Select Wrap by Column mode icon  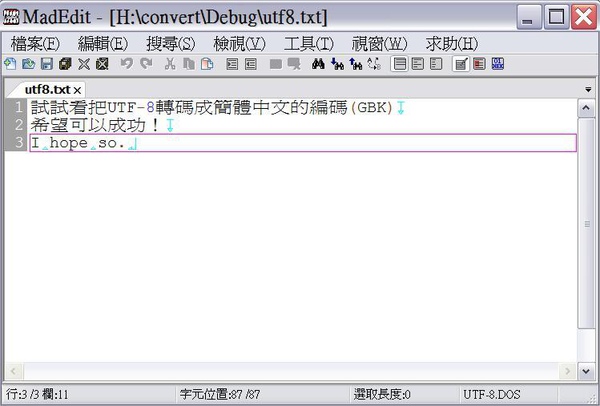436,64
